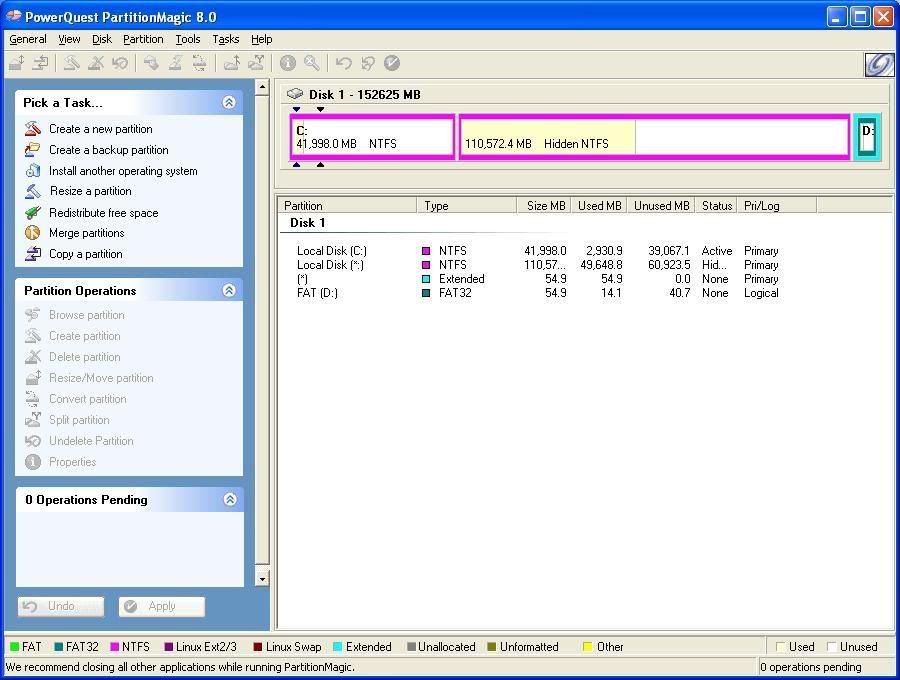Click the Disk 1 hard drive icon
Viewport: 900px width, 680px height.
(x=295, y=94)
